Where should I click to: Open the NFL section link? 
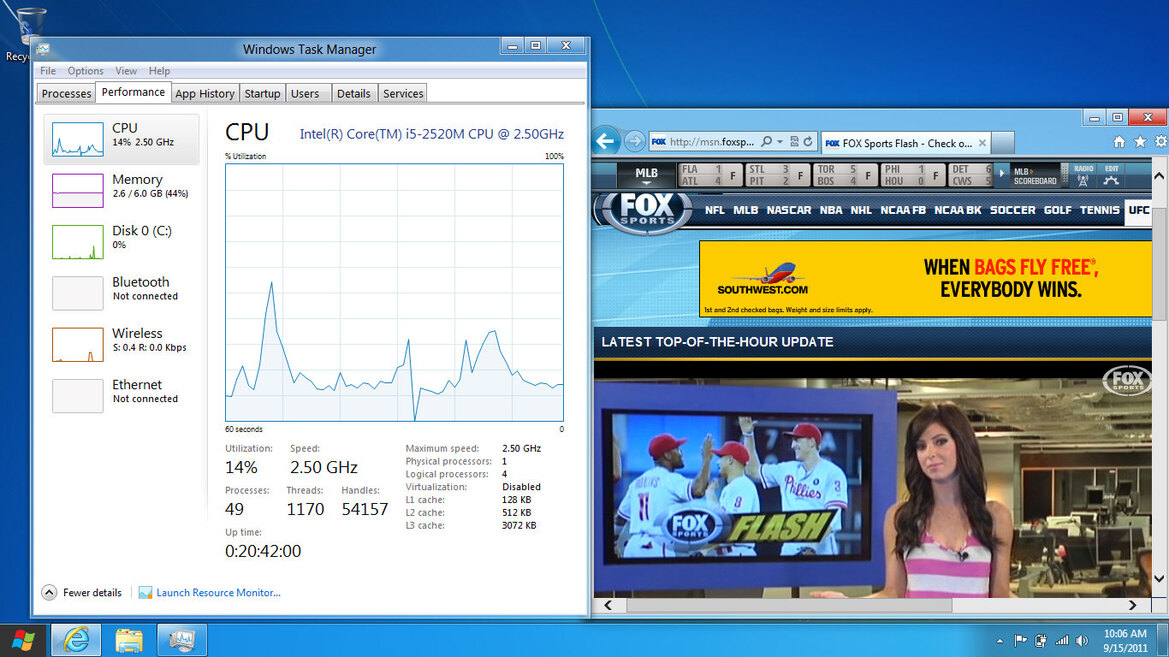coord(714,210)
